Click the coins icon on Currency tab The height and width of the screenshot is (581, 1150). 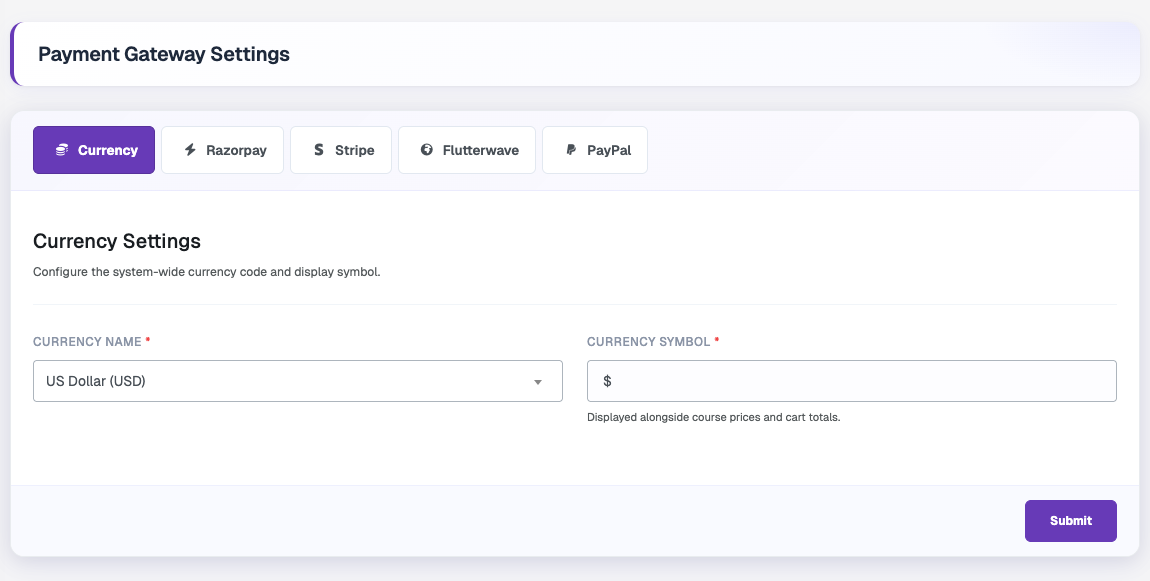(62, 150)
